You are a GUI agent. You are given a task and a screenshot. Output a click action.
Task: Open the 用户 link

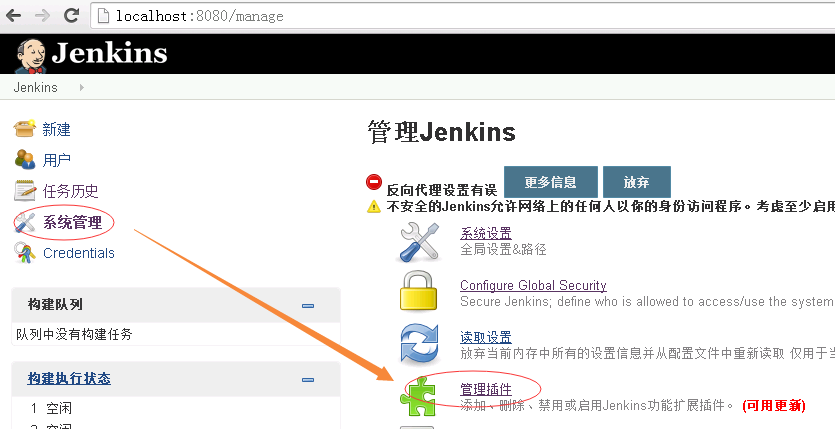click(56, 160)
